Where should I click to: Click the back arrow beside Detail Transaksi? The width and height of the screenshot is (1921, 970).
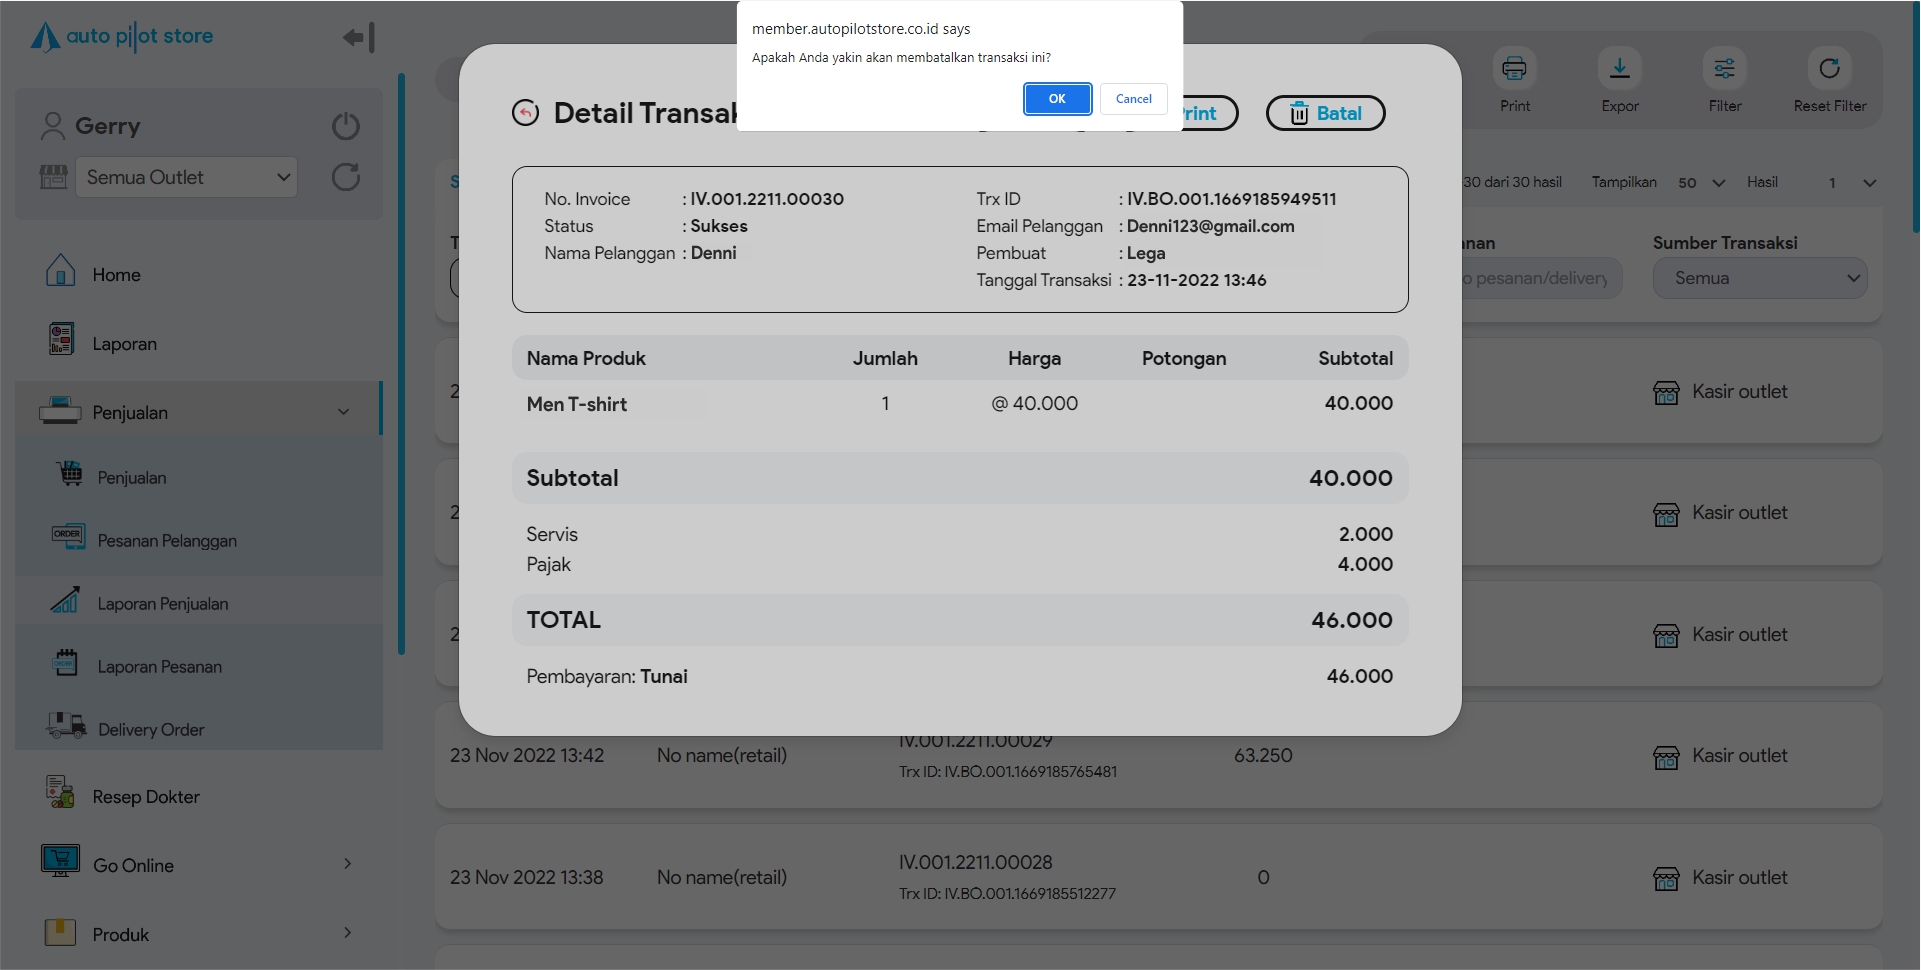(x=525, y=113)
